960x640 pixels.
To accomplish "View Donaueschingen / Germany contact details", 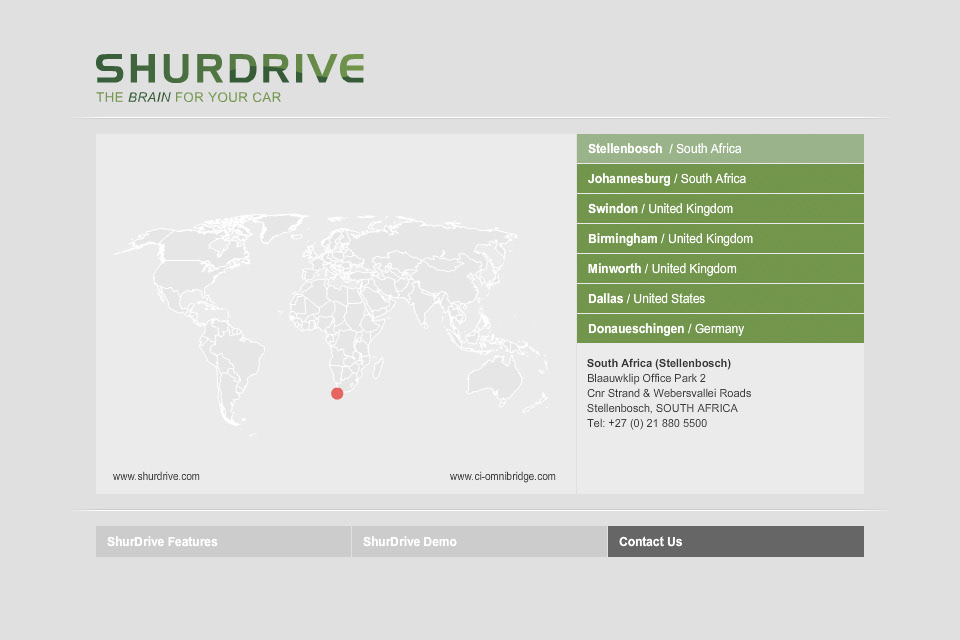I will click(720, 328).
